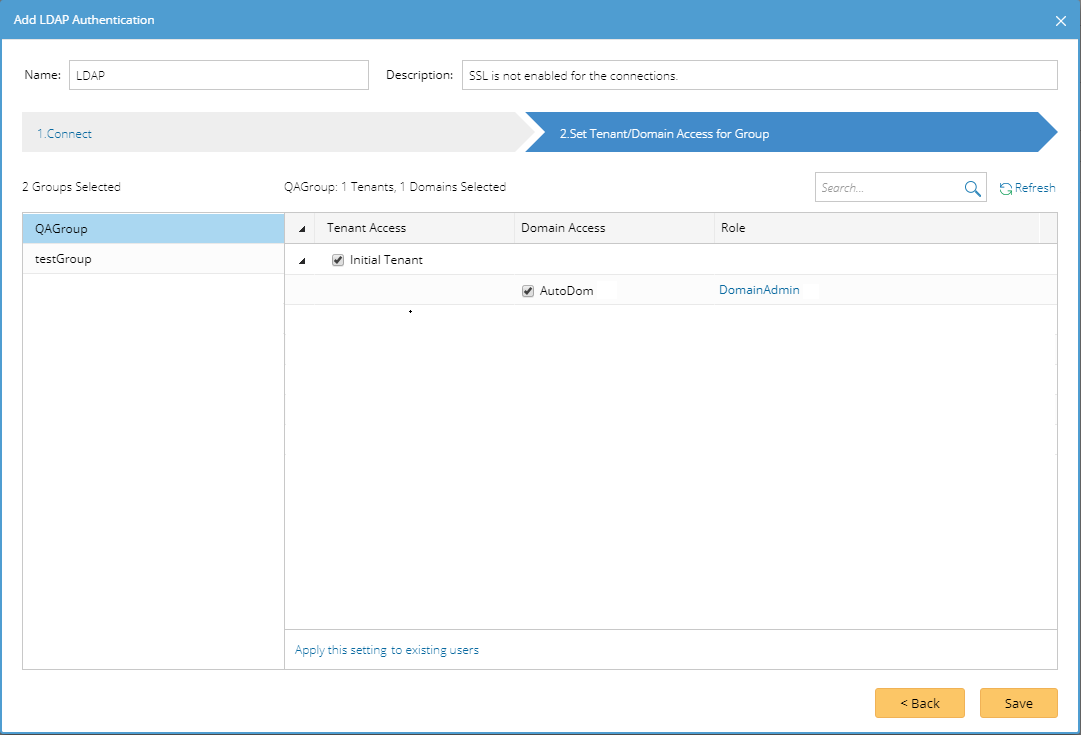
Task: Focus the Name input field
Action: (x=219, y=75)
